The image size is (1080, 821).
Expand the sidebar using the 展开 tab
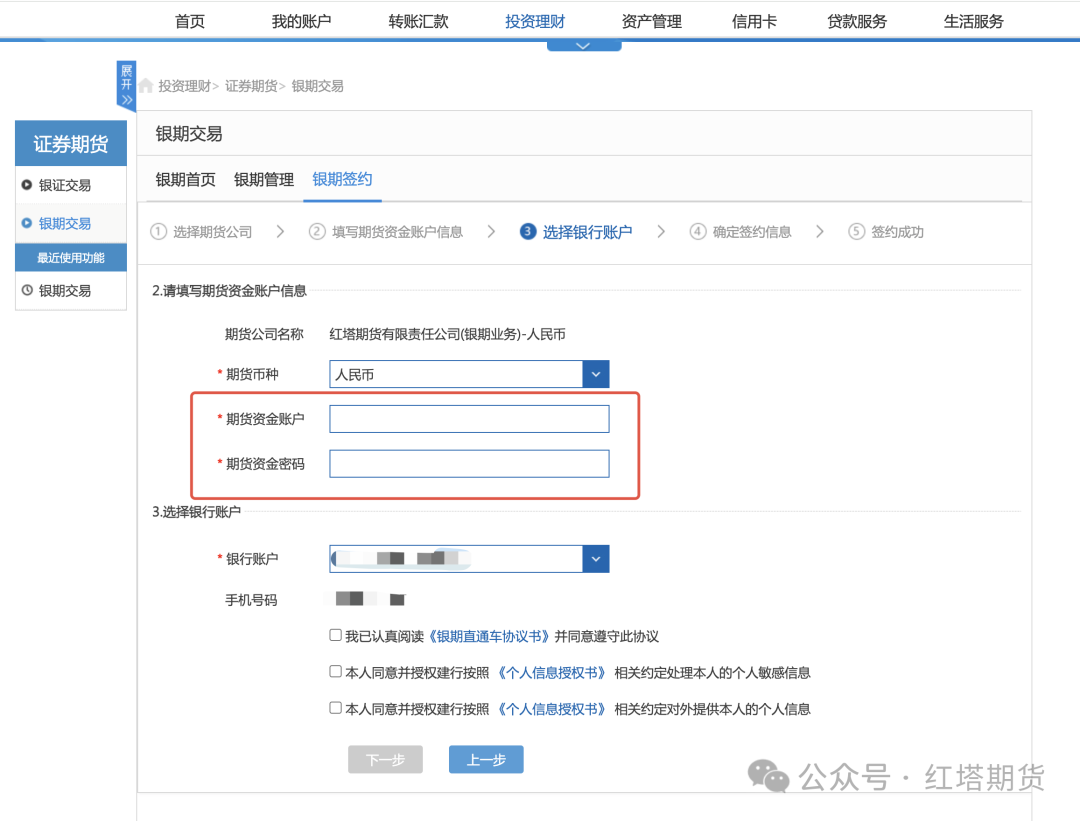[125, 84]
